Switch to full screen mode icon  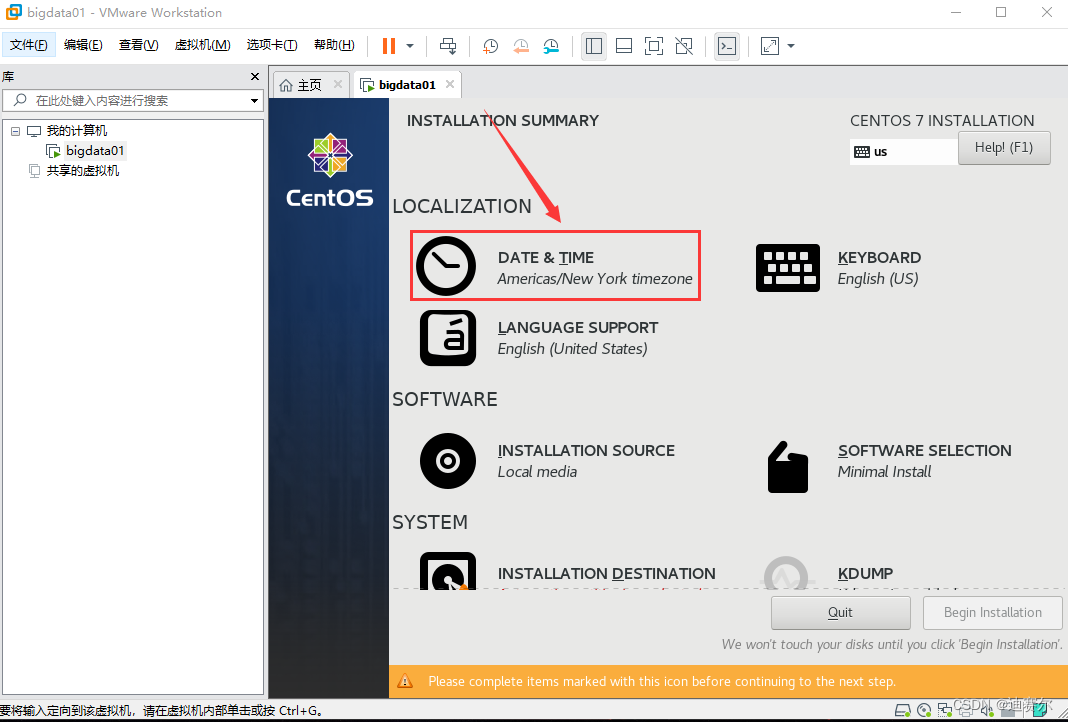tap(654, 46)
